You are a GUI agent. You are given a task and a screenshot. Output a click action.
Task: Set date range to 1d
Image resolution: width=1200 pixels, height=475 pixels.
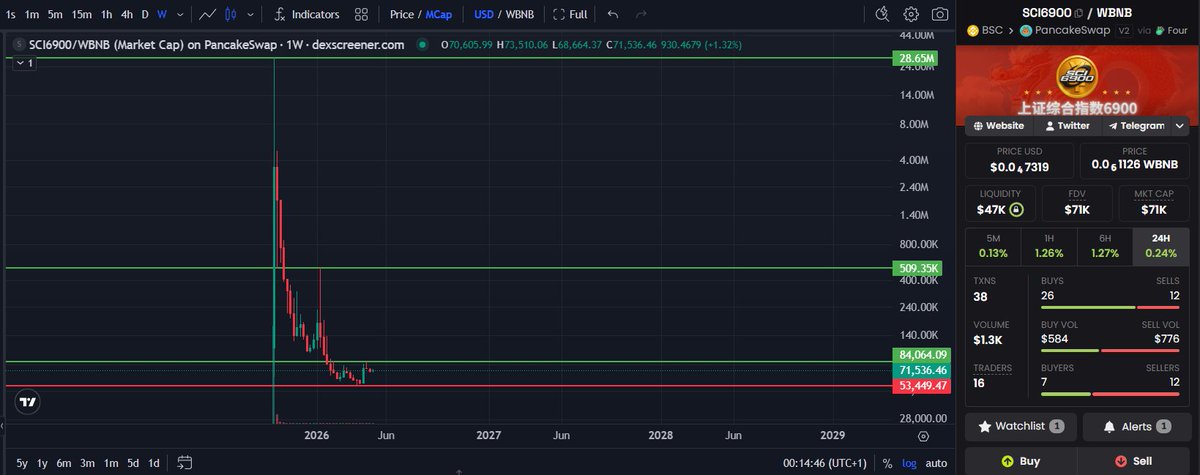point(153,463)
